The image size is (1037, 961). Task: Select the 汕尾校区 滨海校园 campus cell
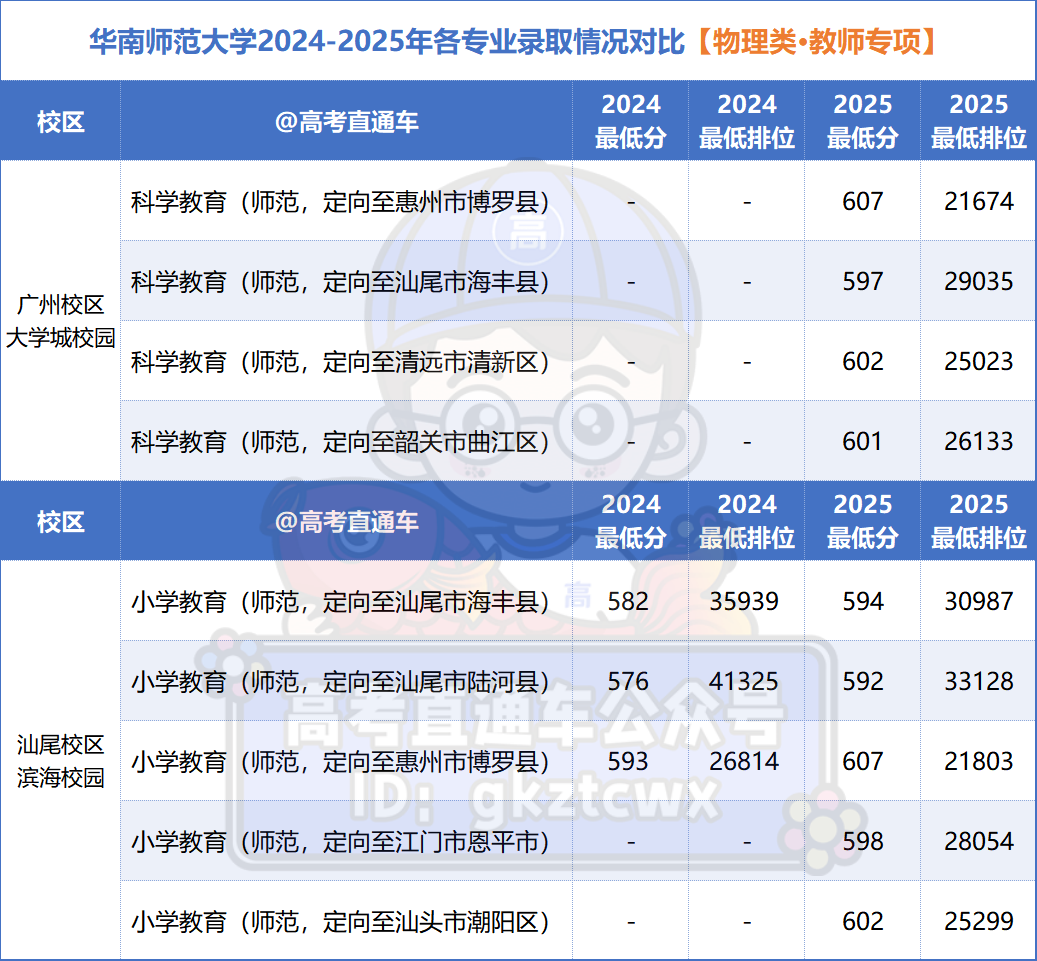click(x=60, y=761)
